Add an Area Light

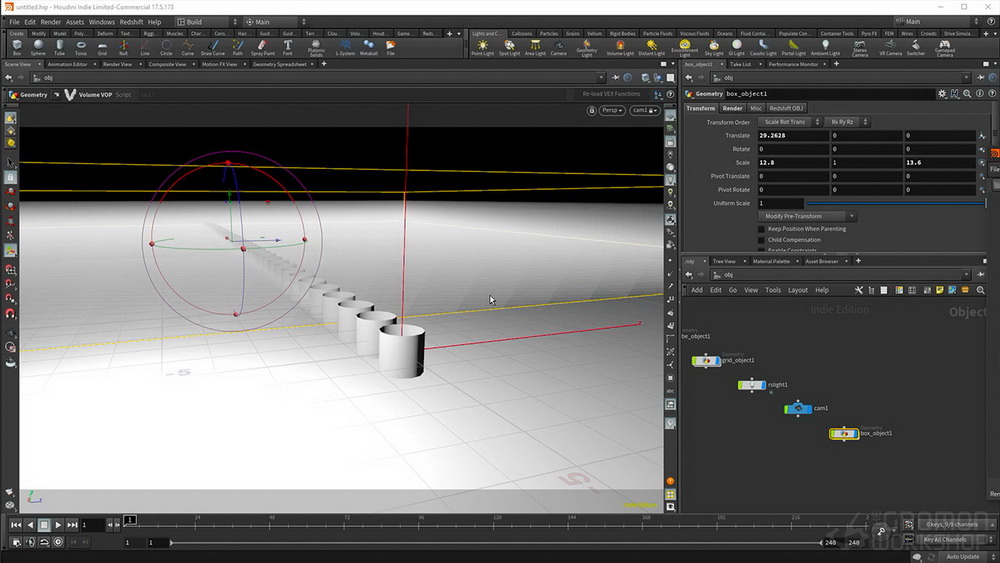tap(535, 48)
